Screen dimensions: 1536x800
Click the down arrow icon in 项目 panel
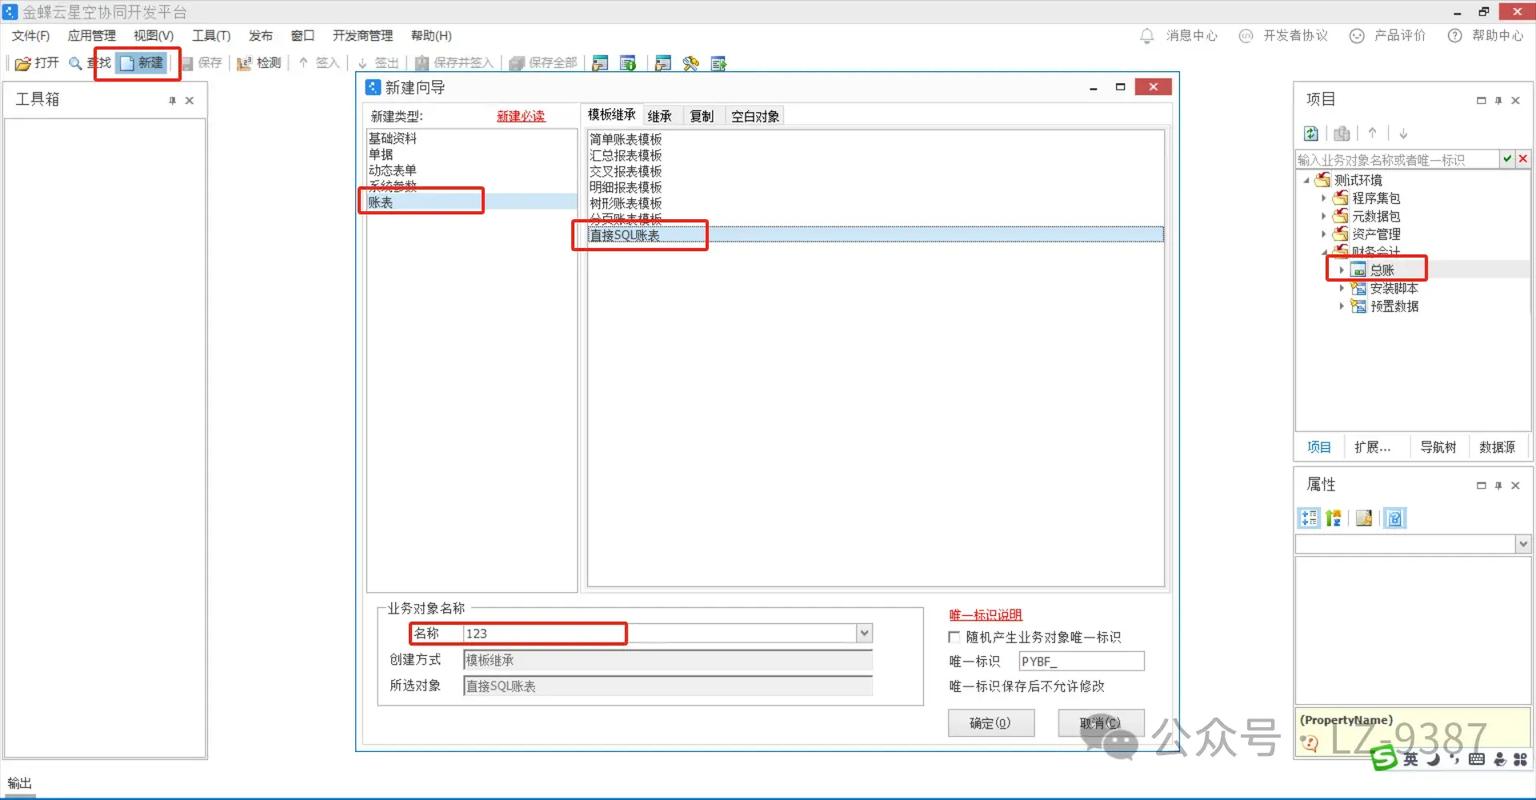tap(1403, 133)
